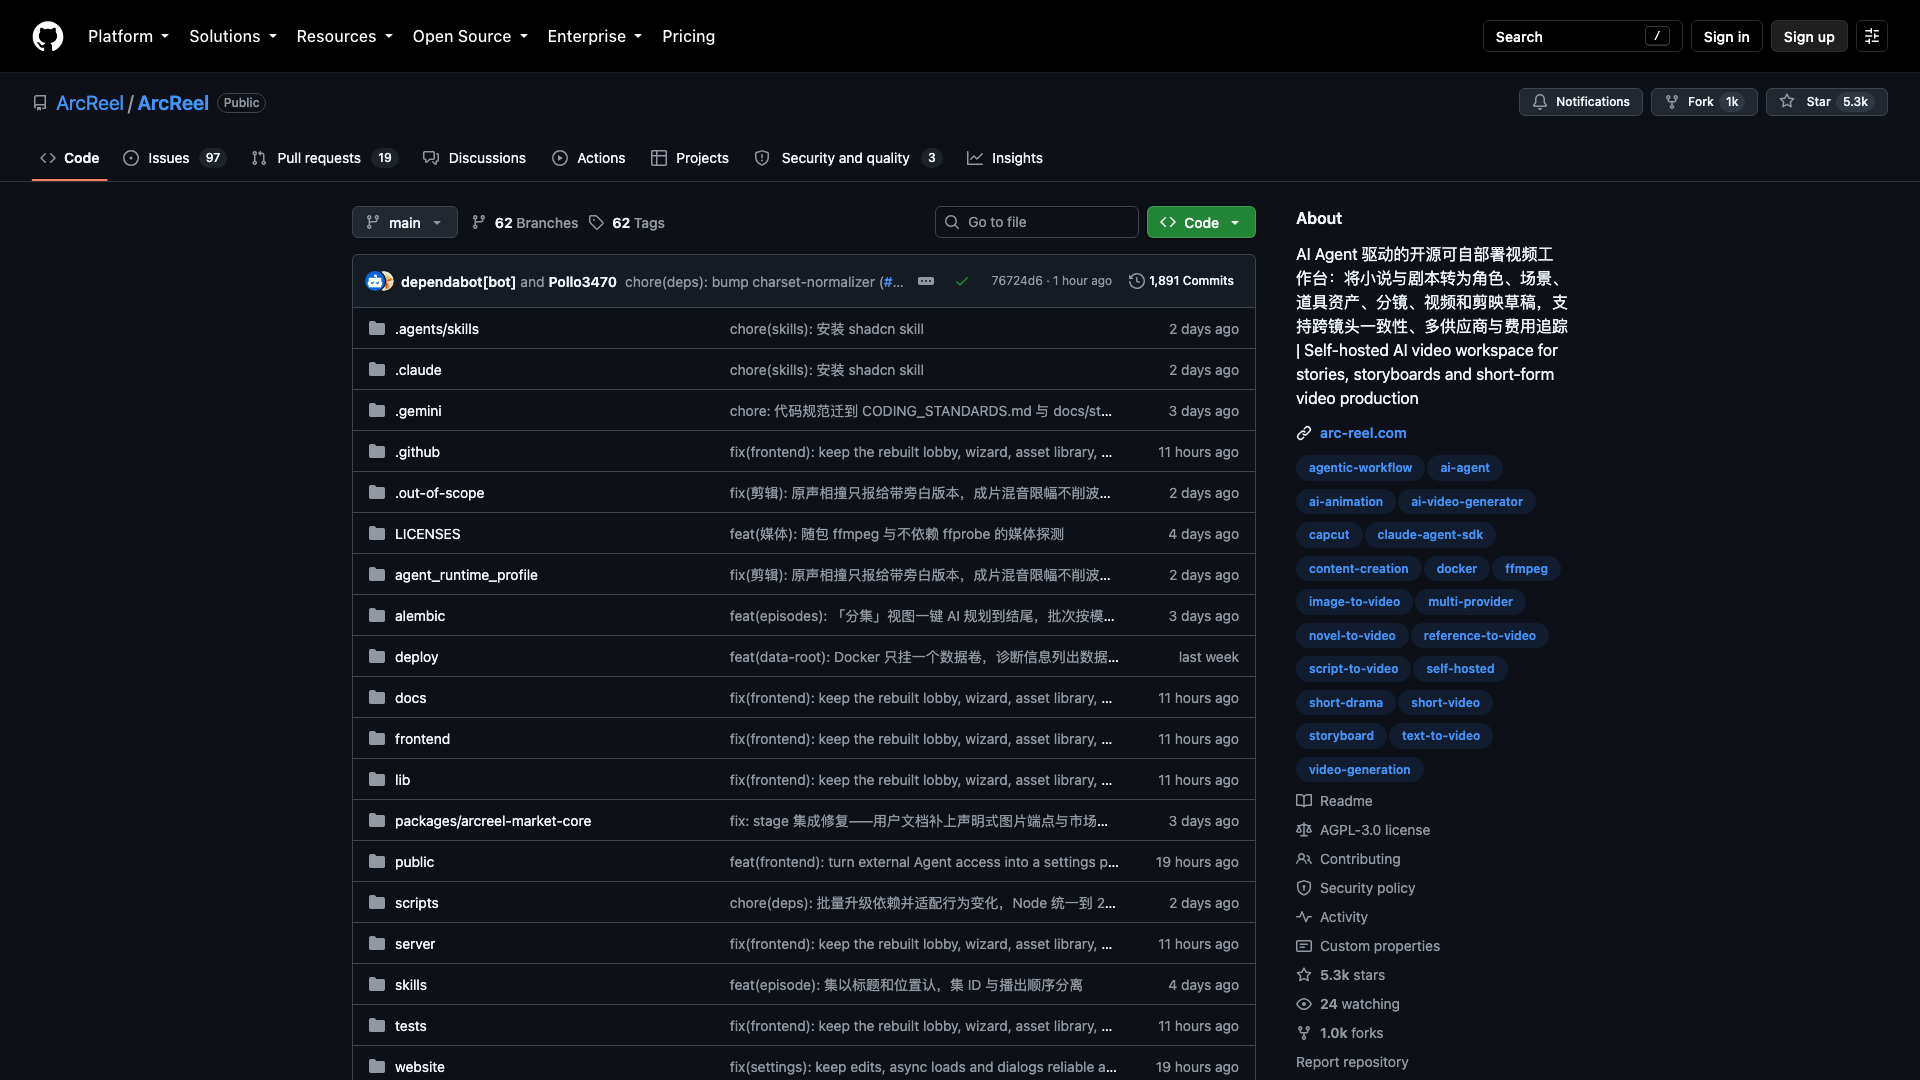This screenshot has width=1920, height=1080.
Task: Click the ffmpeg topic tag
Action: [1526, 568]
